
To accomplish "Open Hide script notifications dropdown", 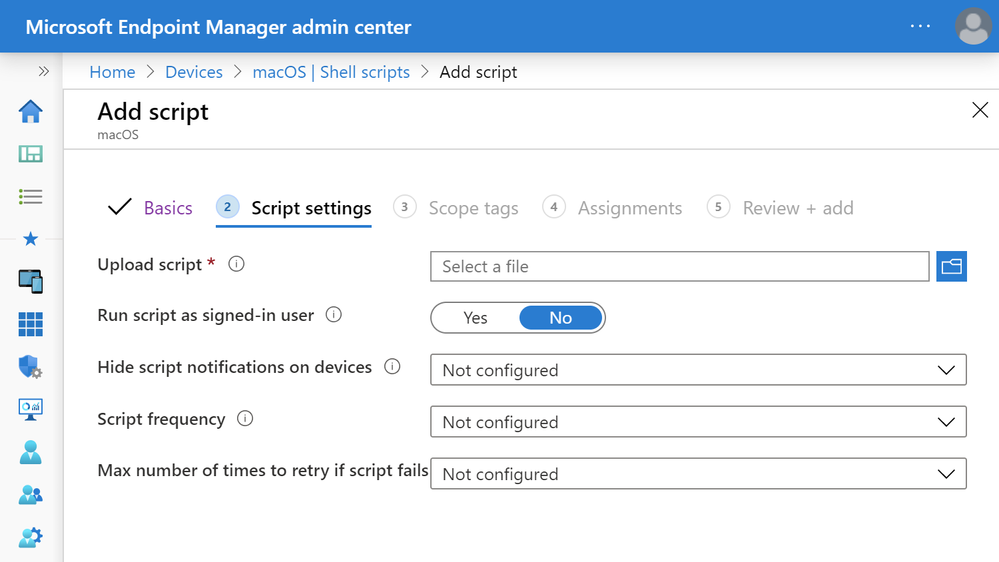I will pyautogui.click(x=698, y=370).
